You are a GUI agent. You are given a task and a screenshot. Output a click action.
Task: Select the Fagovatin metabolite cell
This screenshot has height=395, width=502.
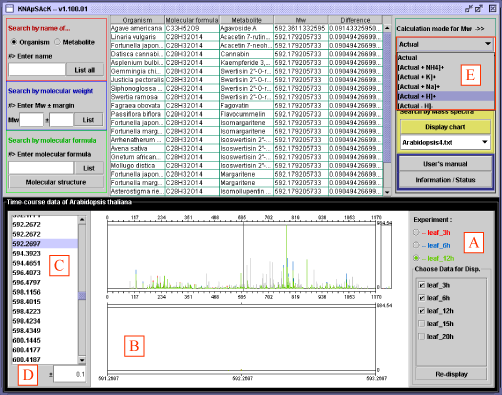click(x=246, y=105)
